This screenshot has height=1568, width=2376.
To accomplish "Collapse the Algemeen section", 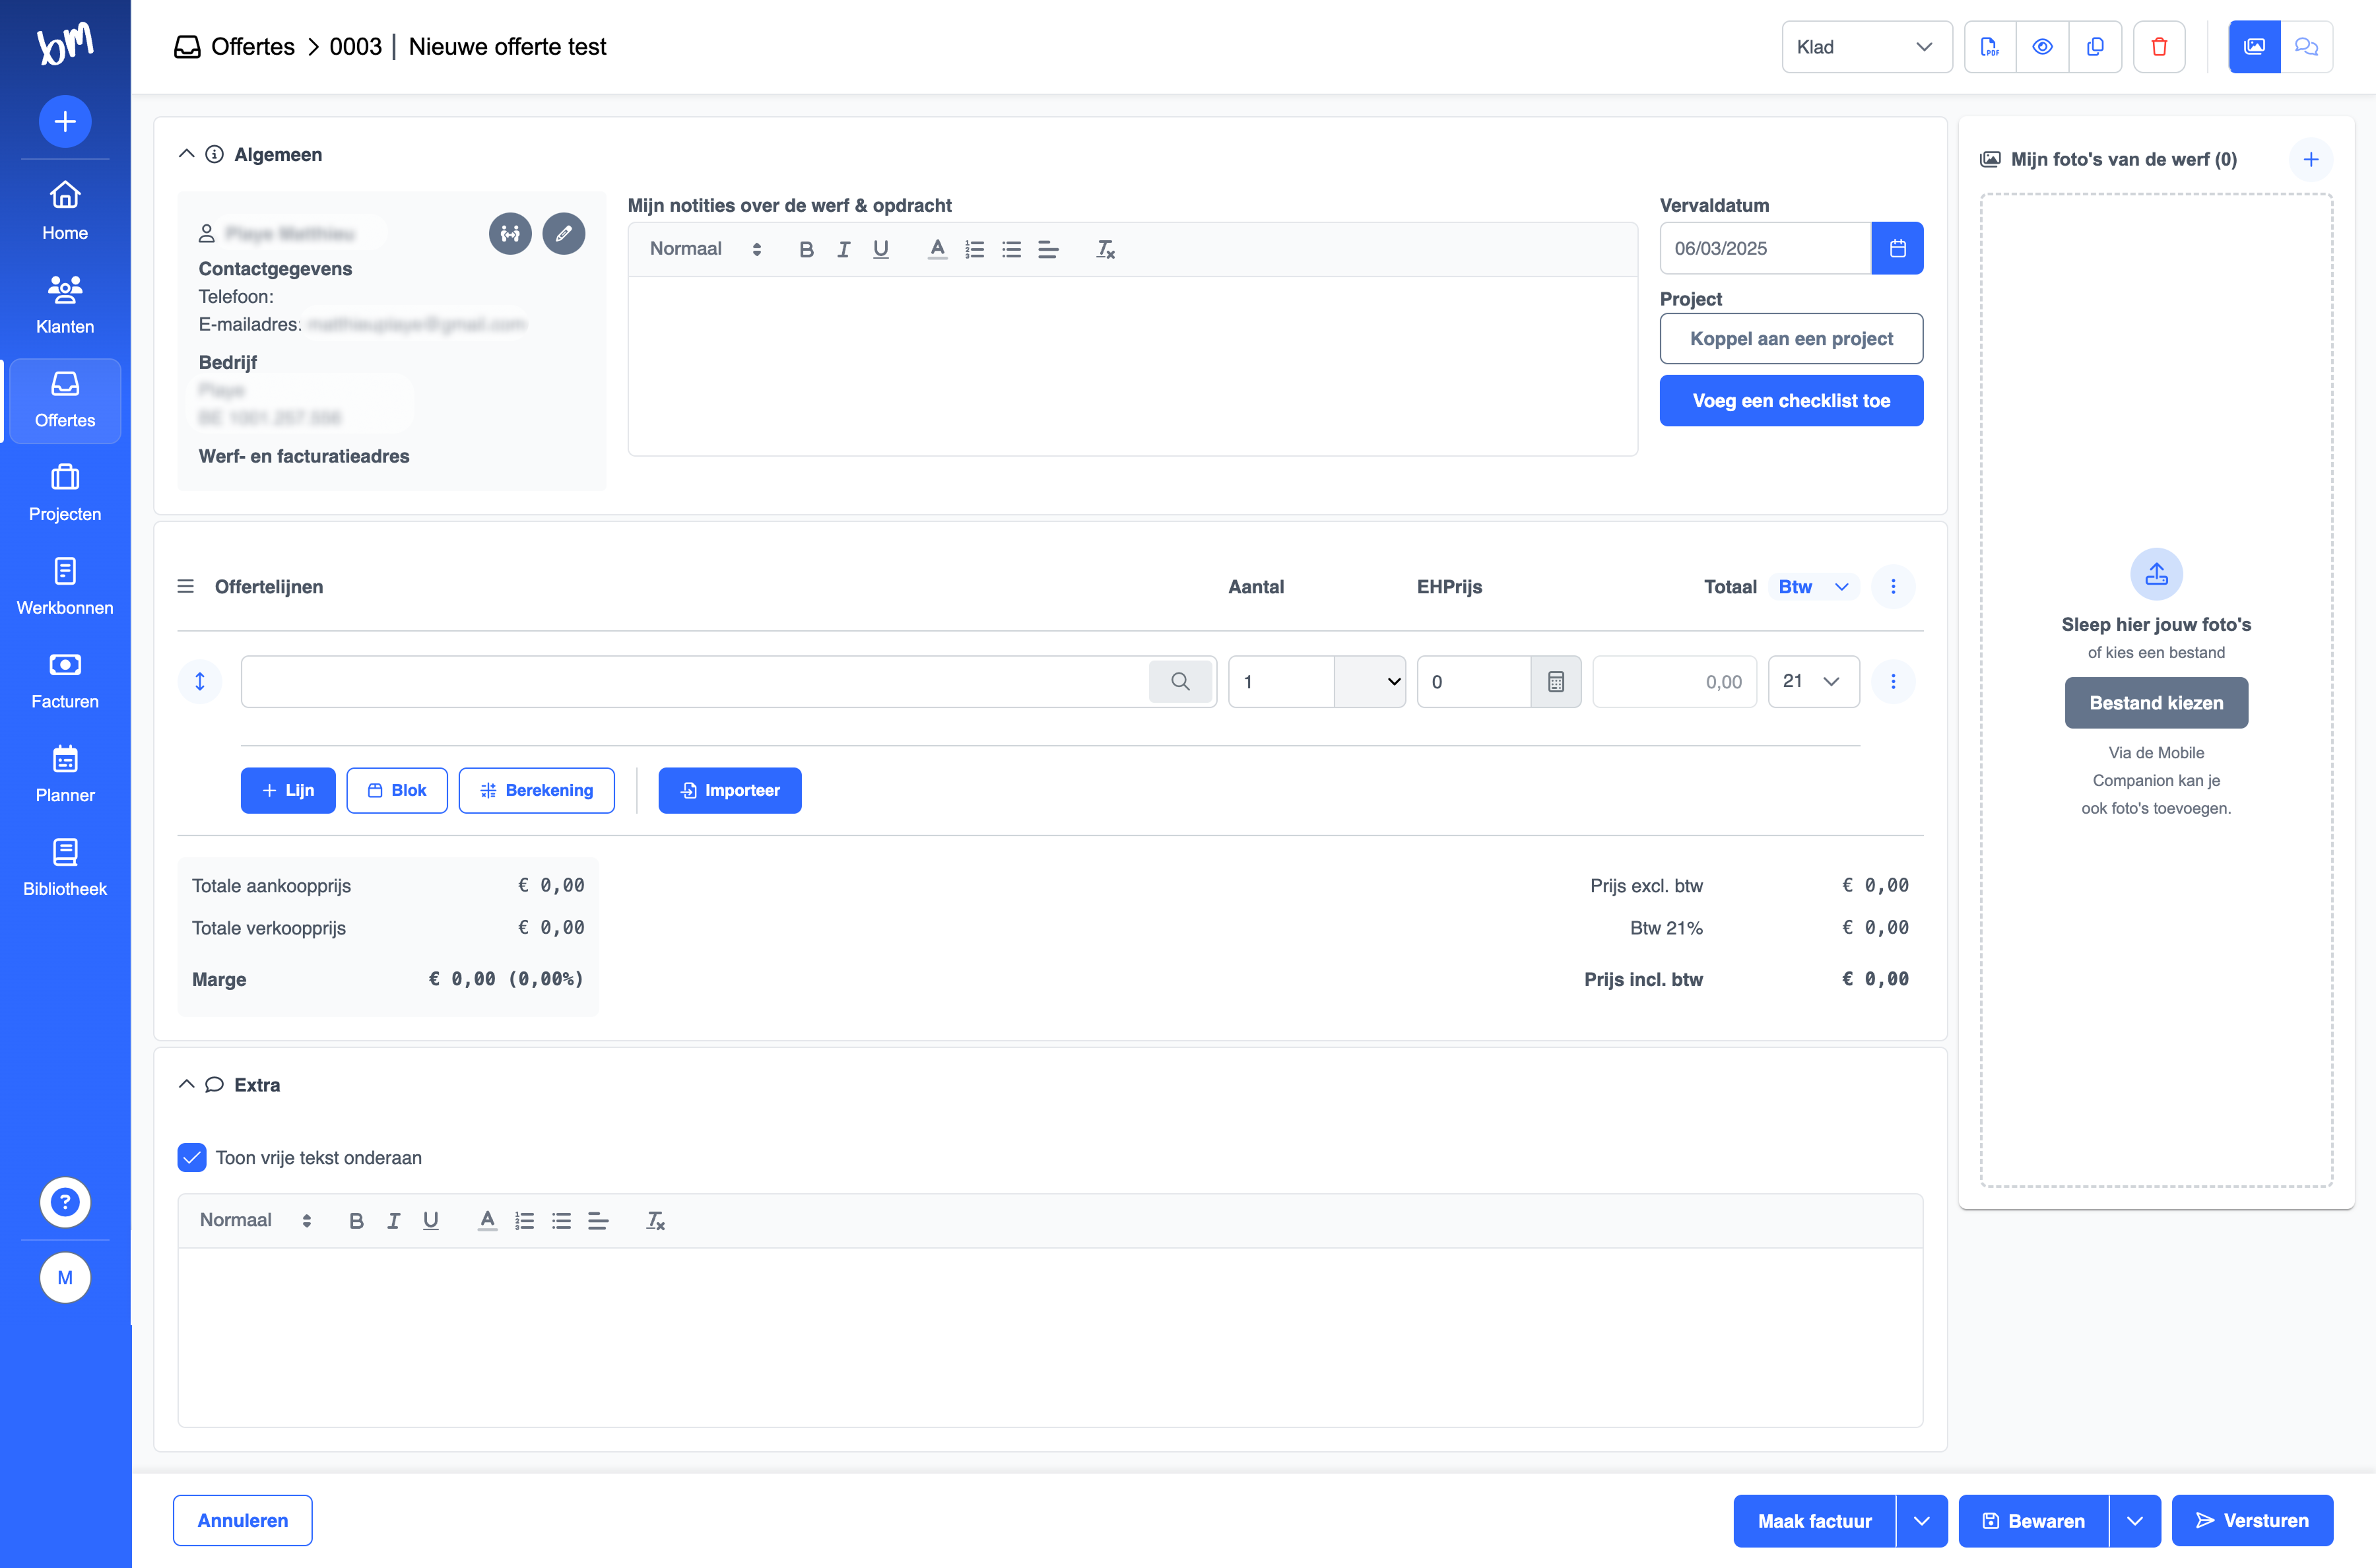I will (x=186, y=154).
